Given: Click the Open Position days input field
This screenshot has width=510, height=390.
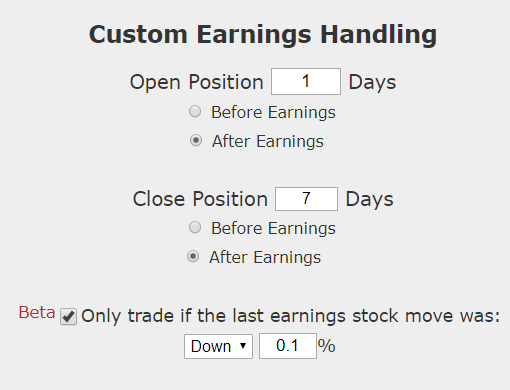Looking at the screenshot, I should point(306,81).
